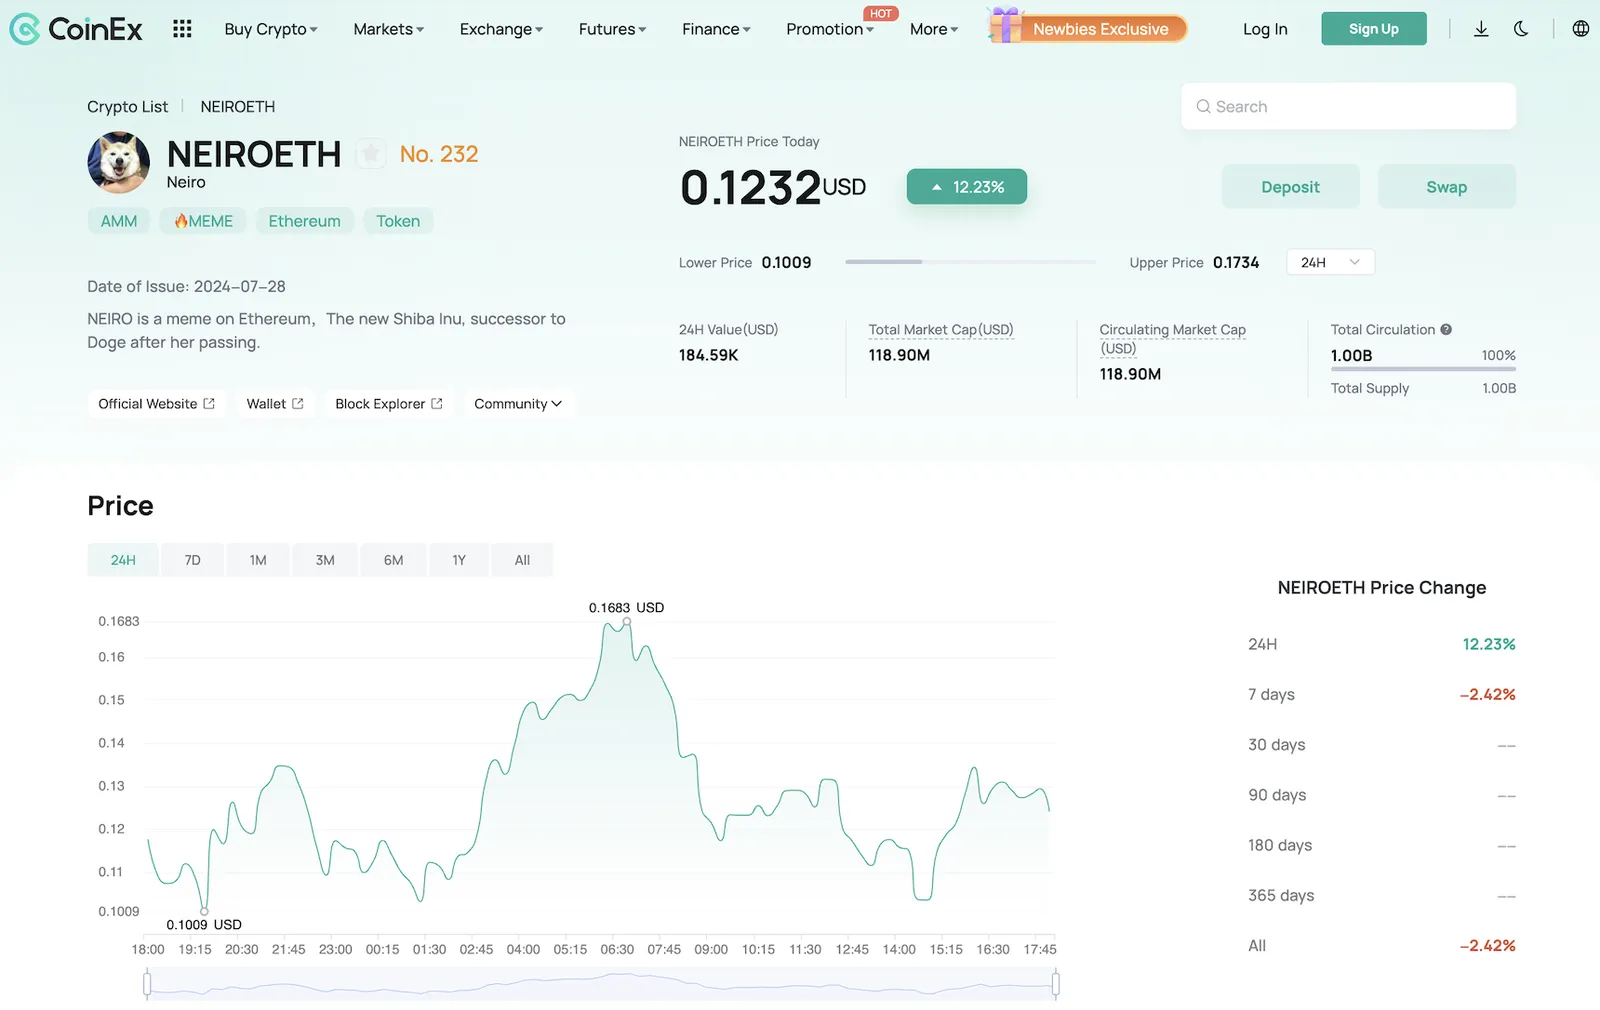Click the Deposit button
Screen dimensions: 1600x1010
(x=1290, y=187)
